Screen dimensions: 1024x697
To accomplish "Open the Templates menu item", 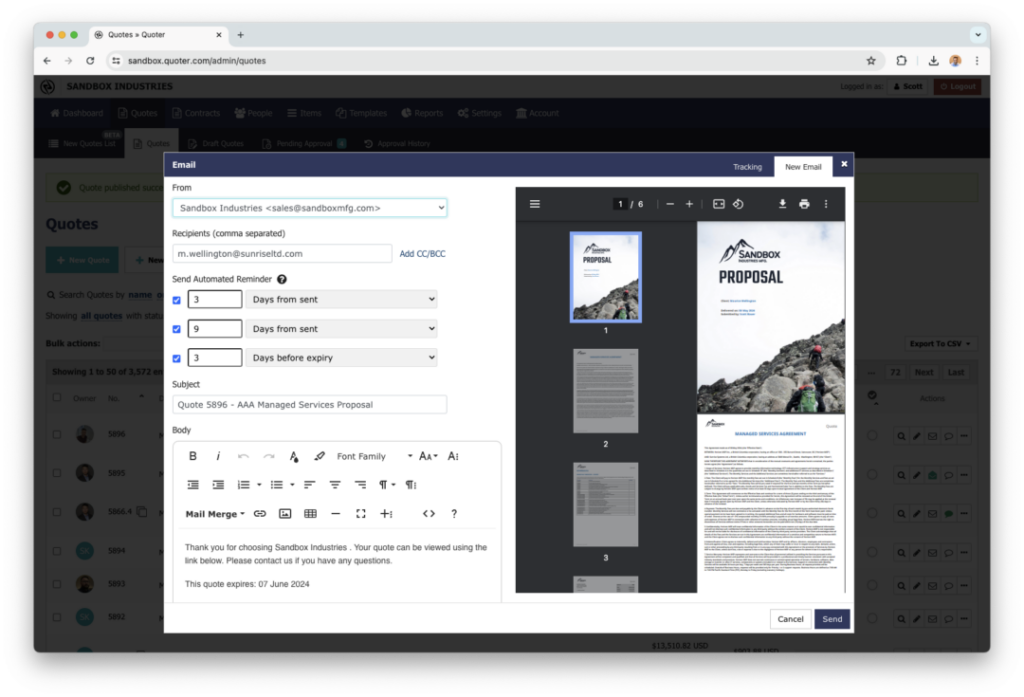I will coord(361,113).
